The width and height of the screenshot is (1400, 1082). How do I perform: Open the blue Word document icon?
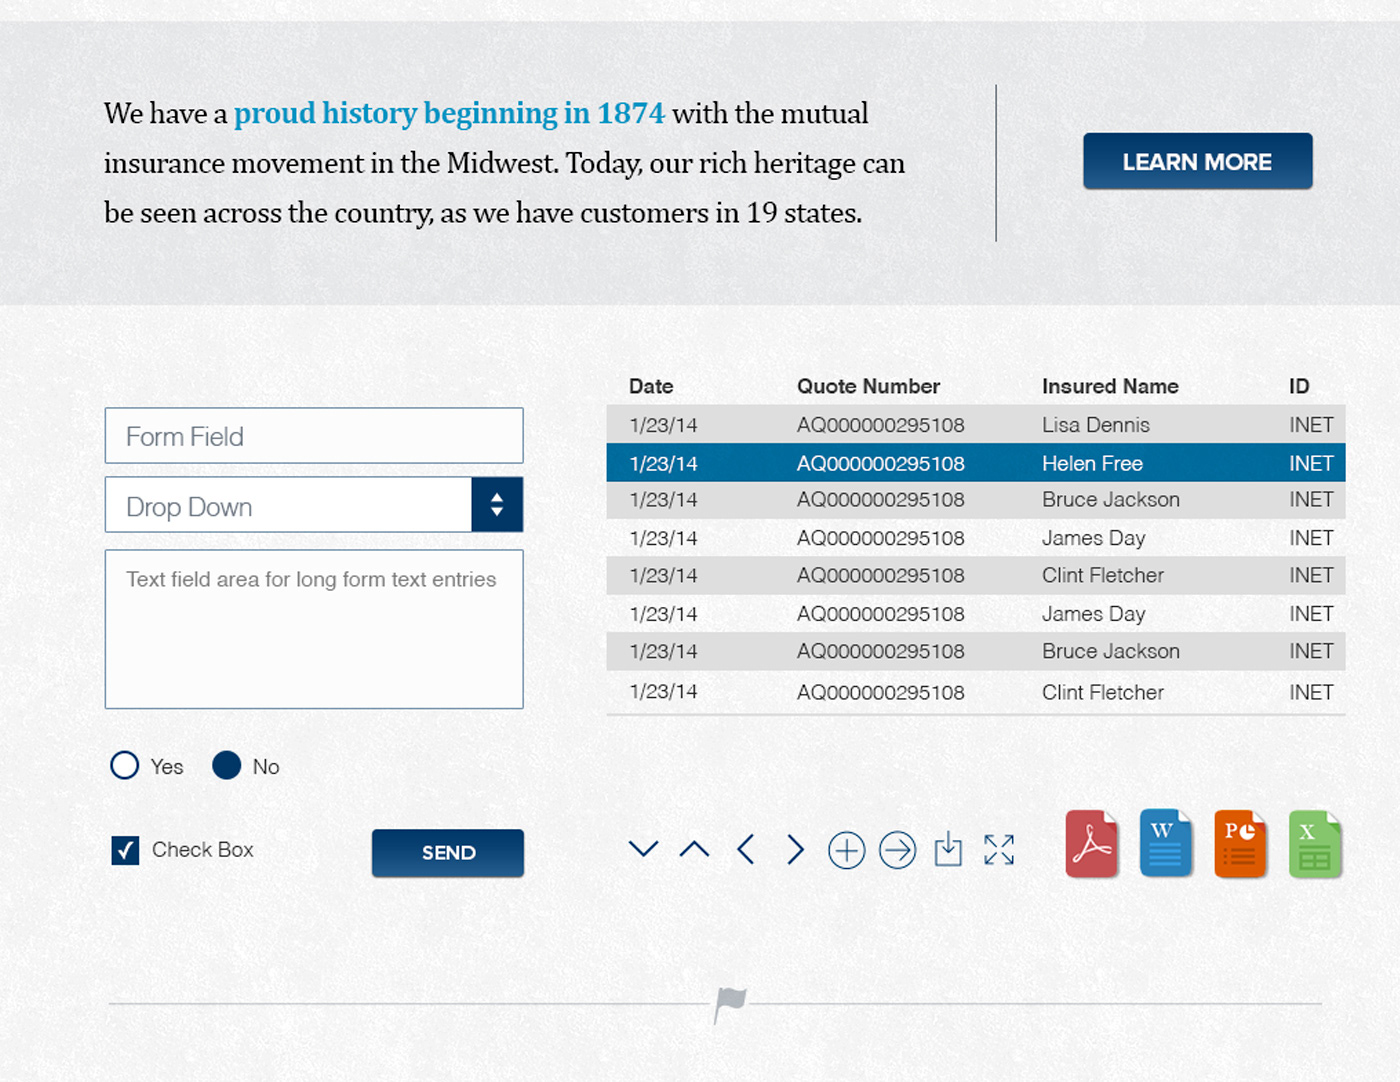point(1165,844)
